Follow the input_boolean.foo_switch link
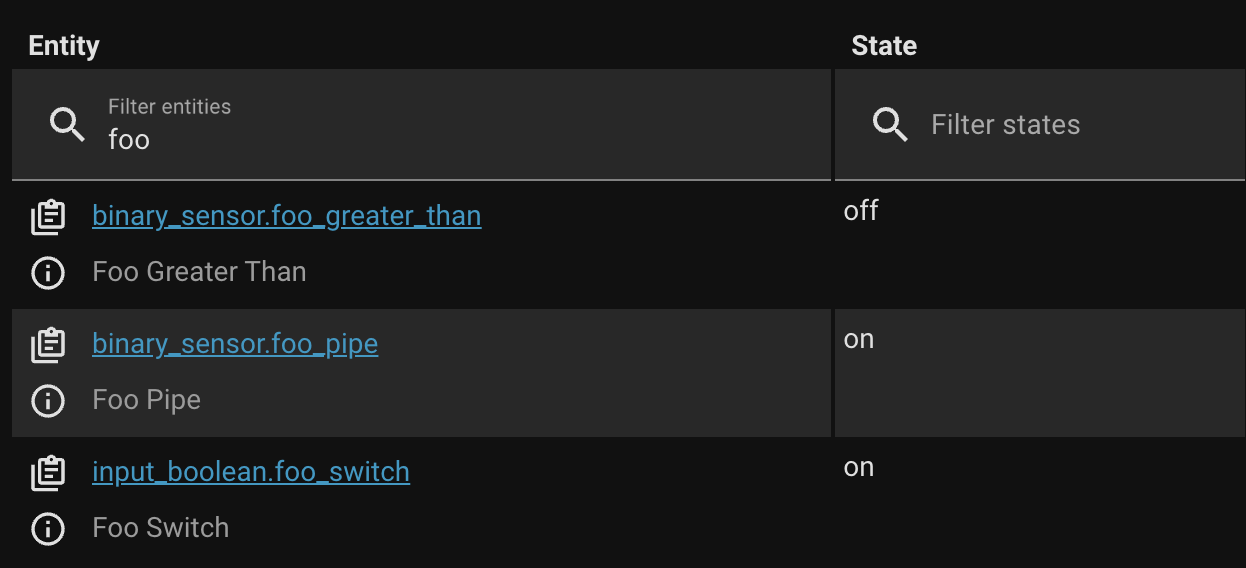Viewport: 1246px width, 568px height. click(x=250, y=472)
